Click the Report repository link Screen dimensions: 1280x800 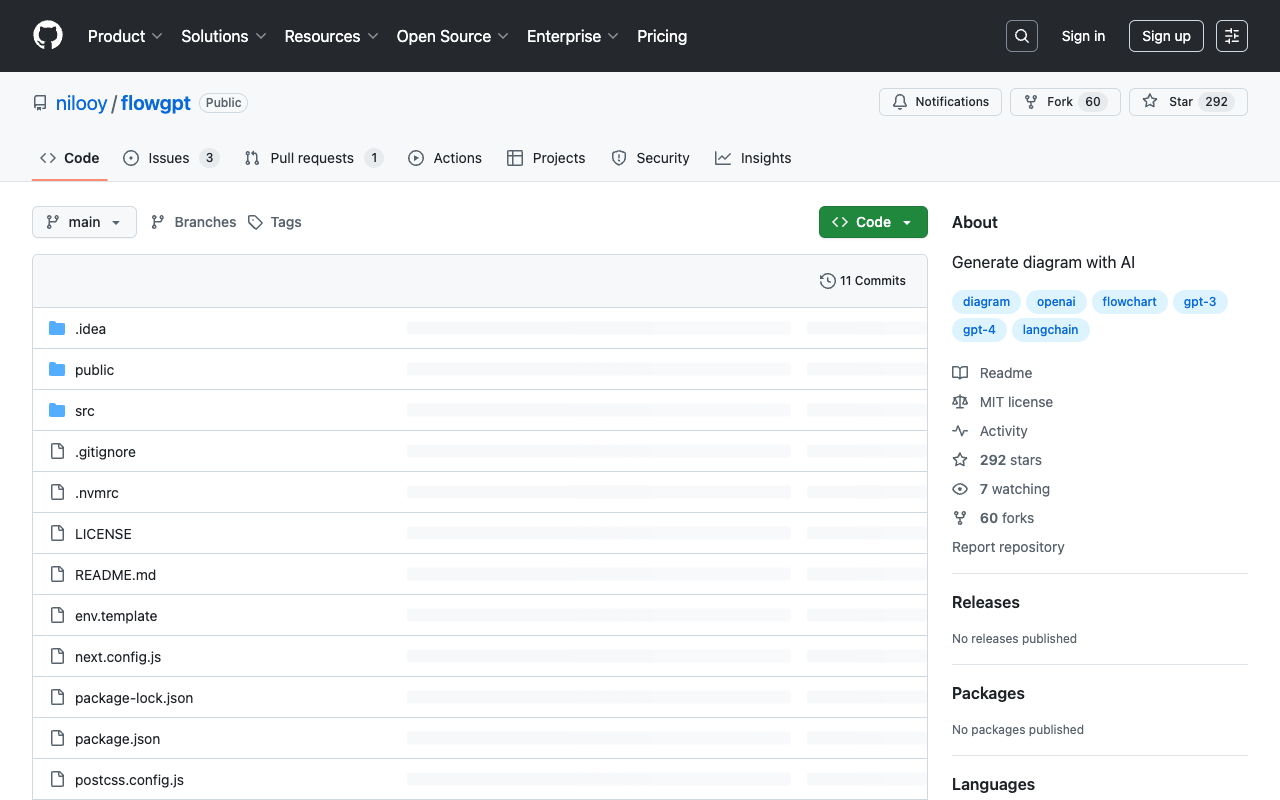(1008, 547)
